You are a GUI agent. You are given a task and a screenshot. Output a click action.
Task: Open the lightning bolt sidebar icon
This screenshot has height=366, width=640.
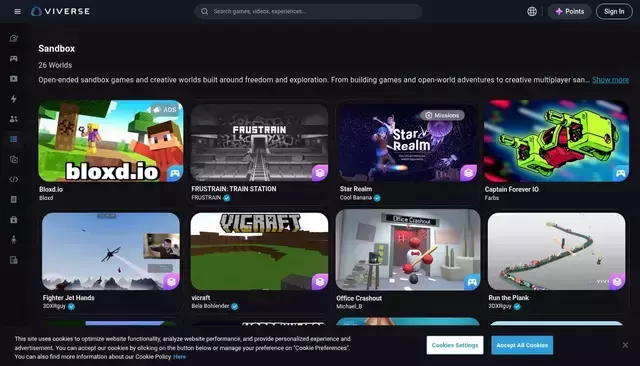tap(13, 99)
